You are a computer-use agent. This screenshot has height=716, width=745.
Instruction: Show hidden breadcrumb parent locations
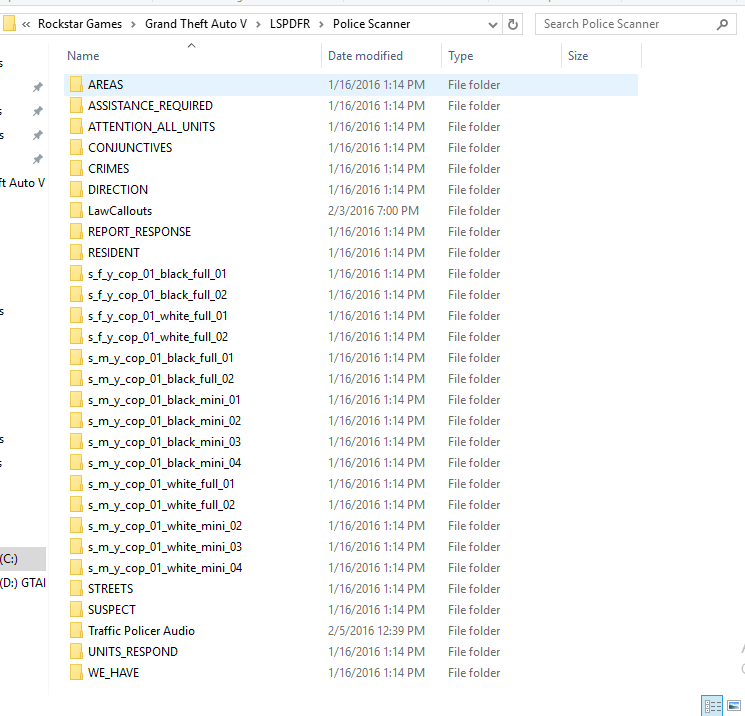point(26,24)
